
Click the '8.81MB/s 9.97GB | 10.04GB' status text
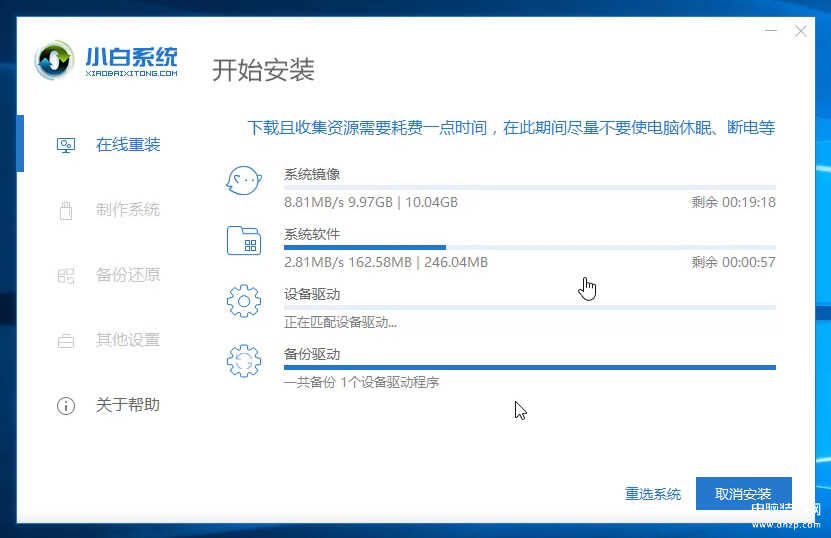(x=371, y=202)
